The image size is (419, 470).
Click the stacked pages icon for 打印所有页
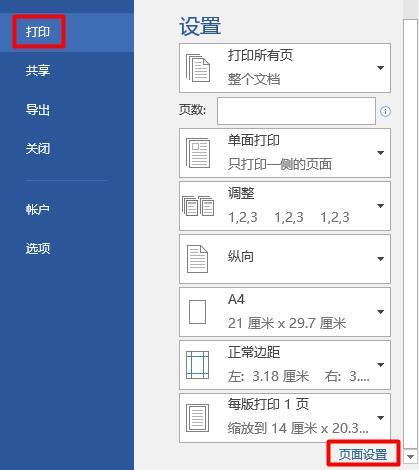pos(198,68)
